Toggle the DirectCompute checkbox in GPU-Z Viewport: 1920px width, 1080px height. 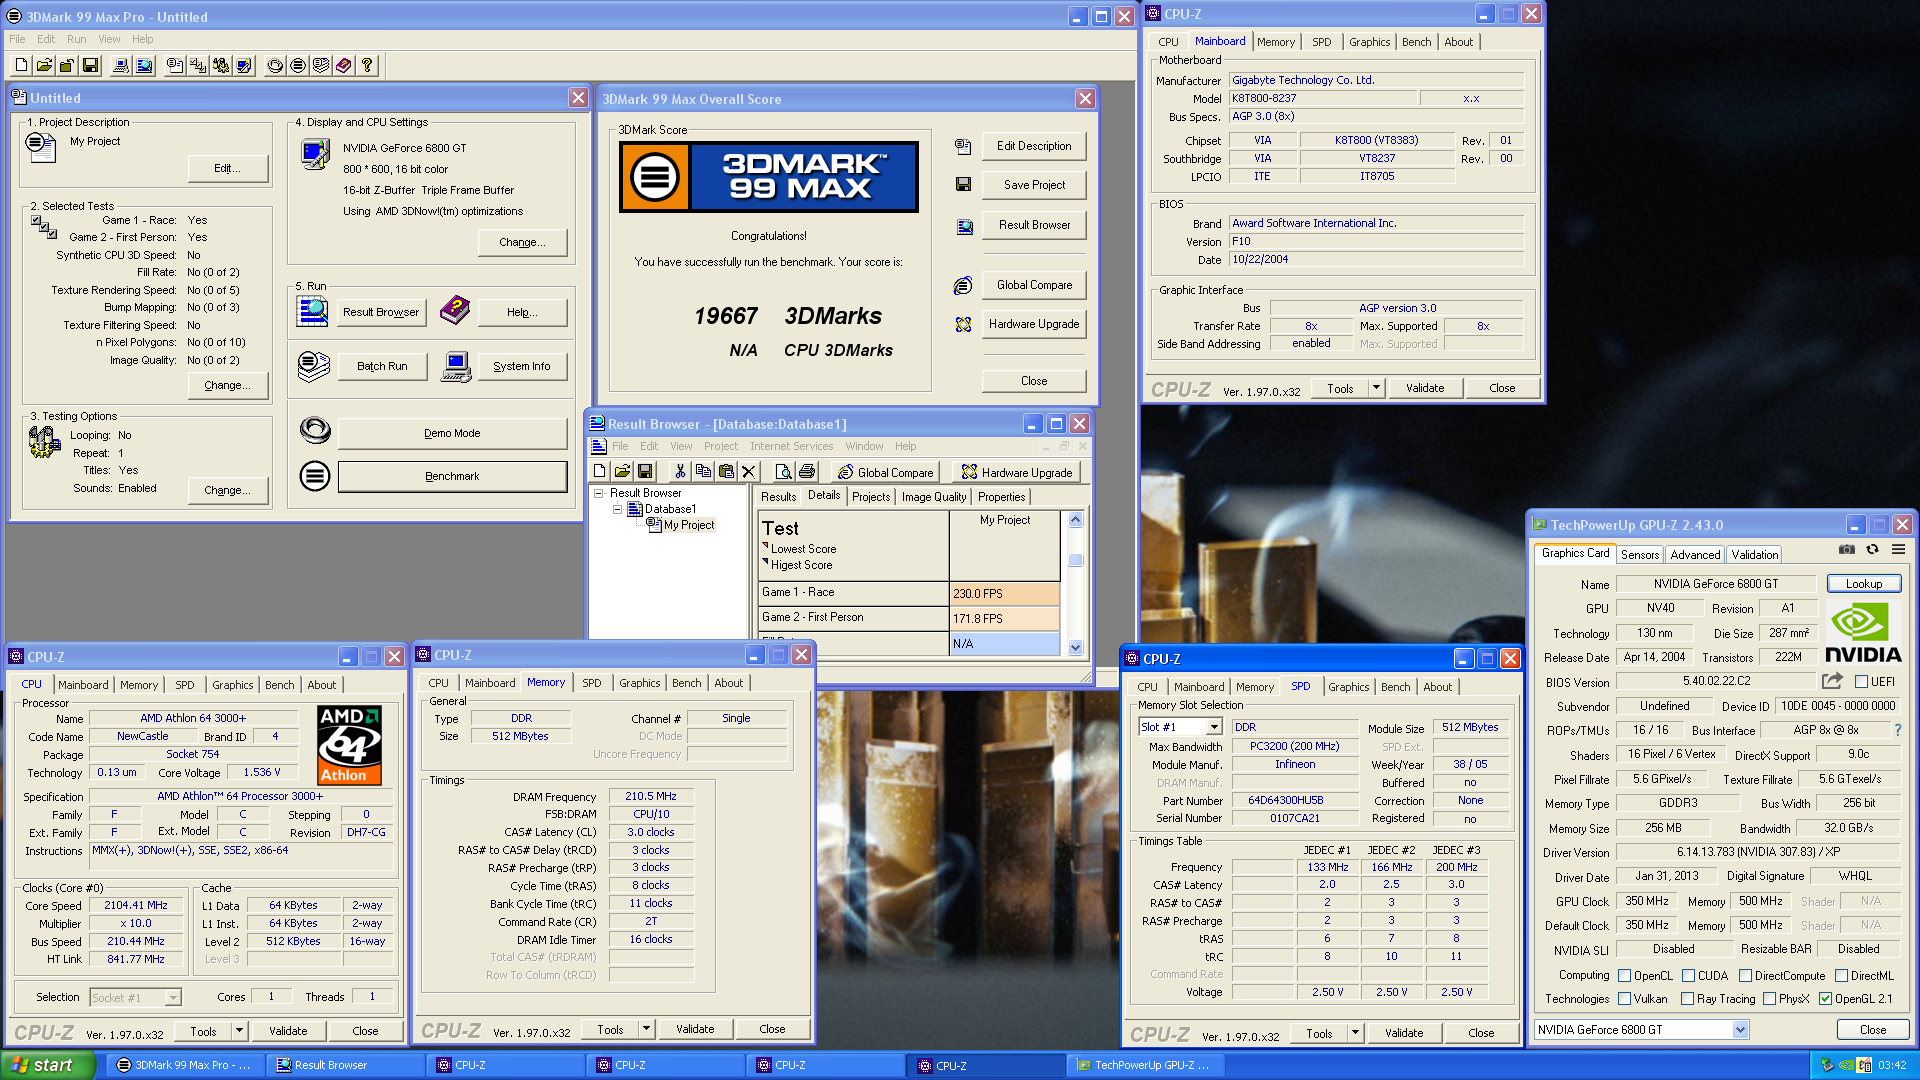[1745, 976]
